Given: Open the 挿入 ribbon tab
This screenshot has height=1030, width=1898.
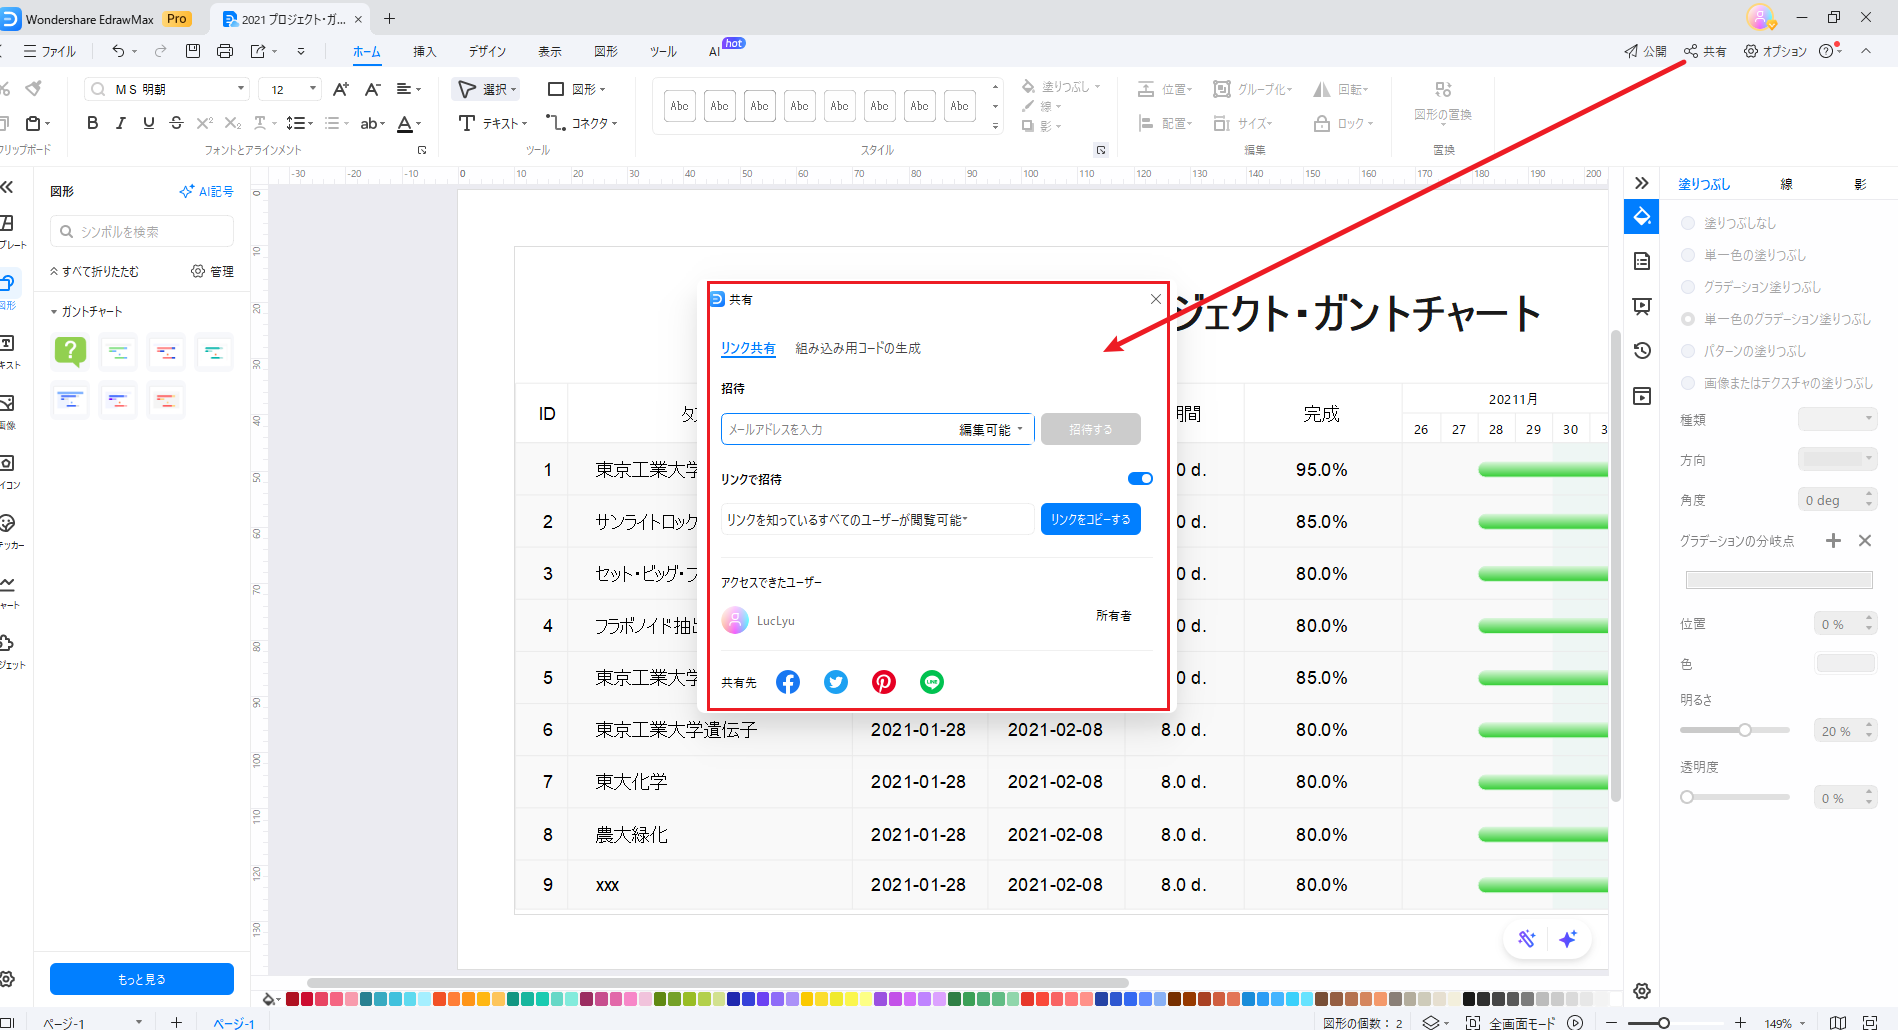Looking at the screenshot, I should tap(425, 51).
